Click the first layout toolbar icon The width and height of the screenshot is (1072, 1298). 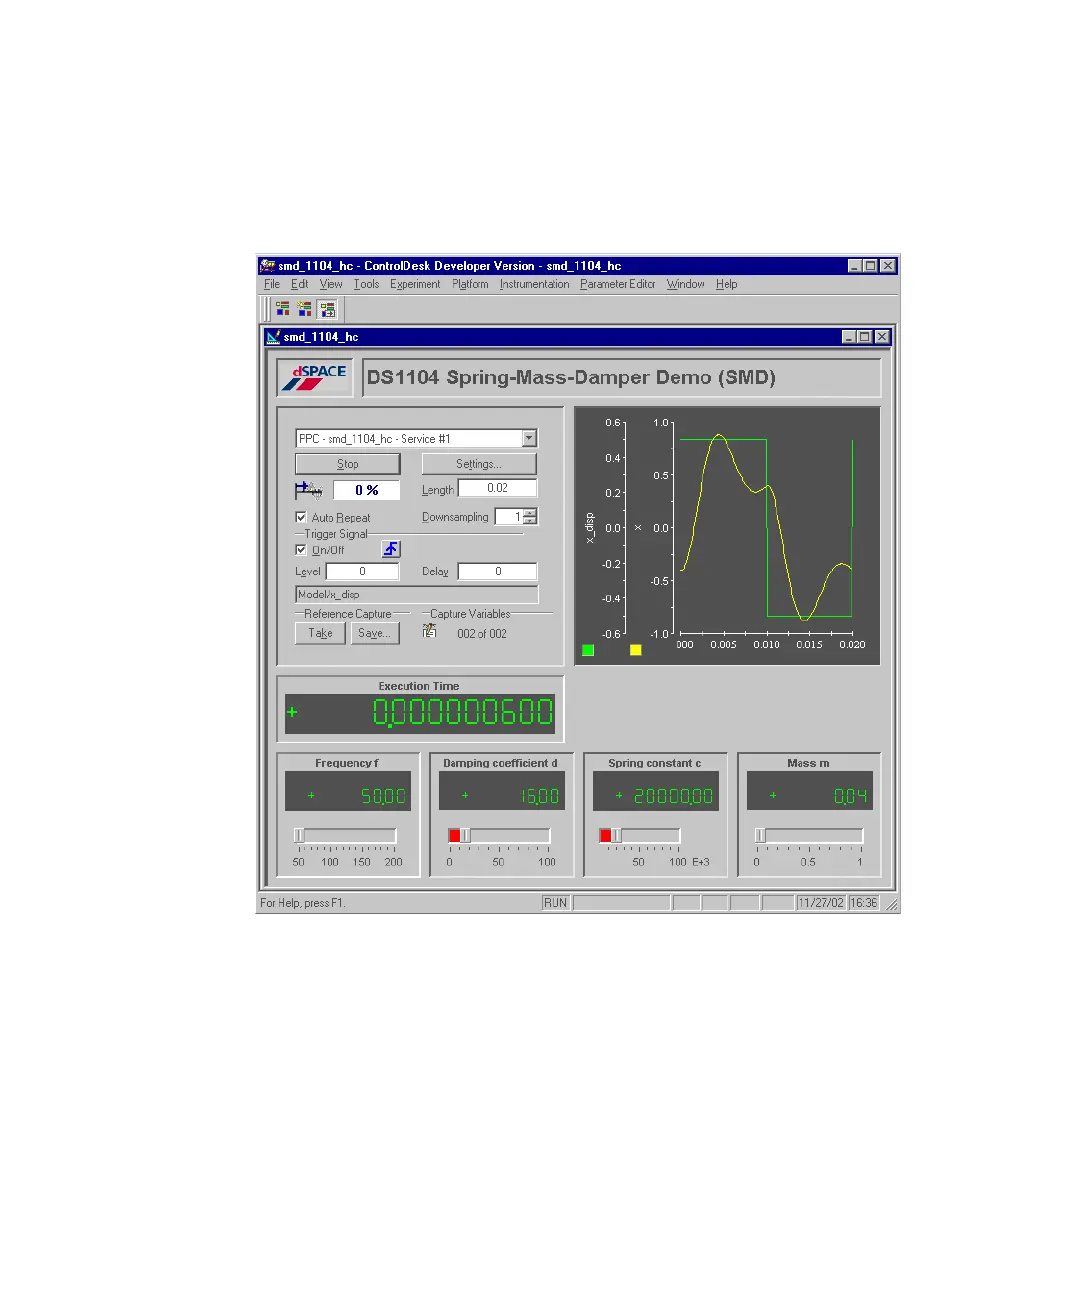[x=283, y=309]
